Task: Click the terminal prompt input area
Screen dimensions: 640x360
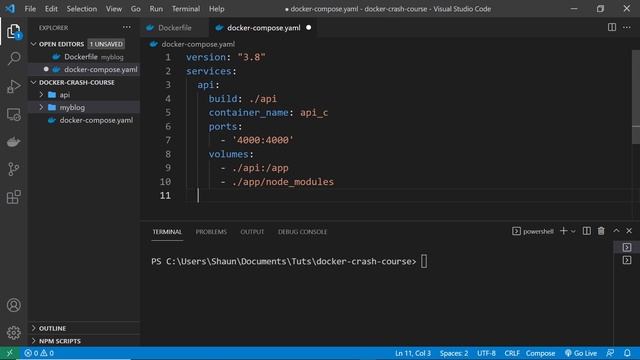Action: (424, 261)
